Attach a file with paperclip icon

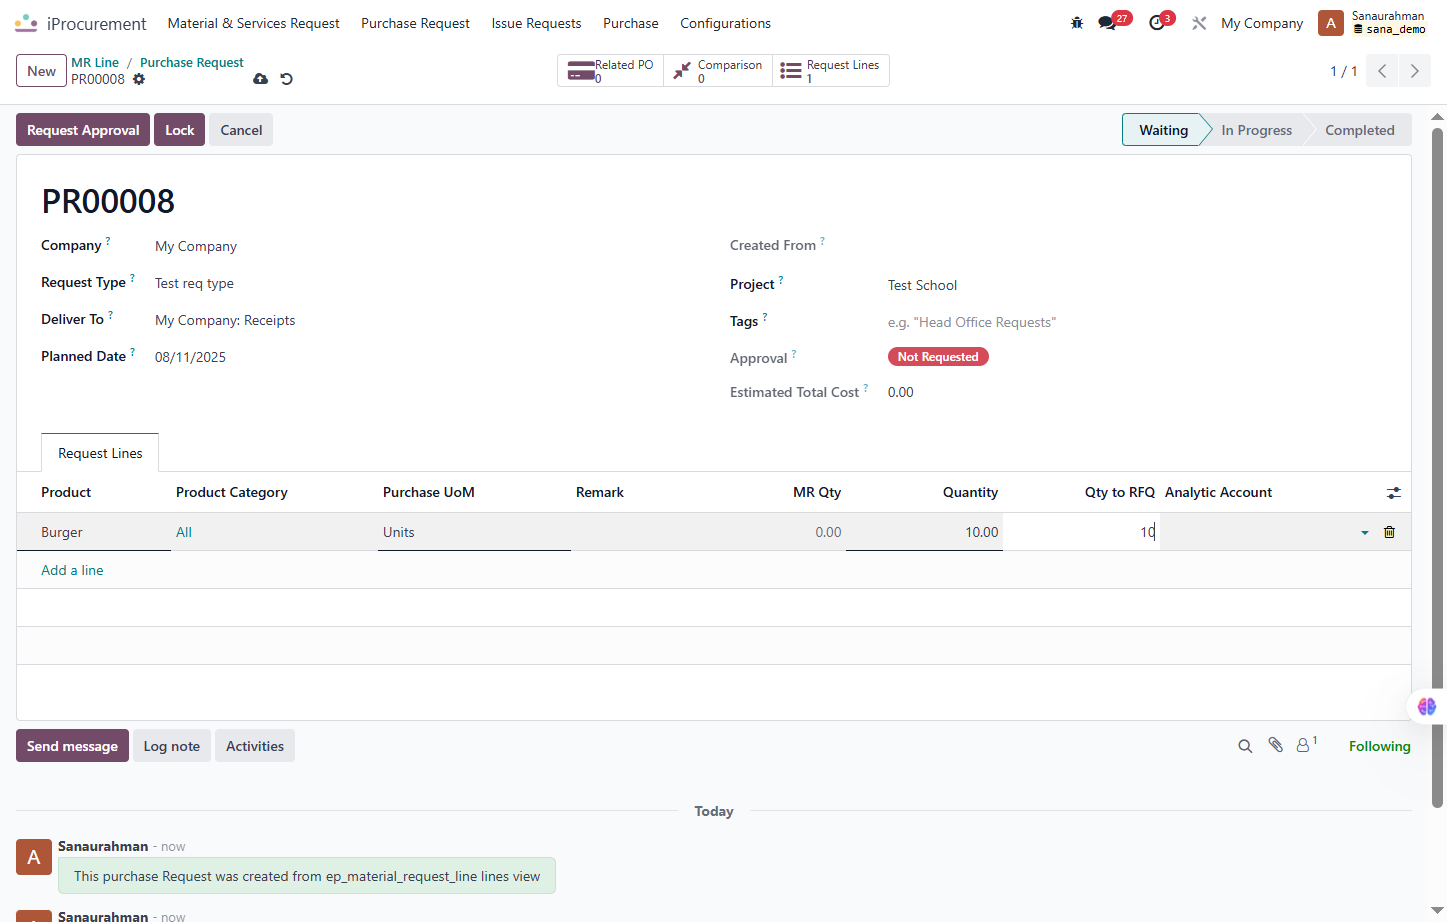point(1275,745)
